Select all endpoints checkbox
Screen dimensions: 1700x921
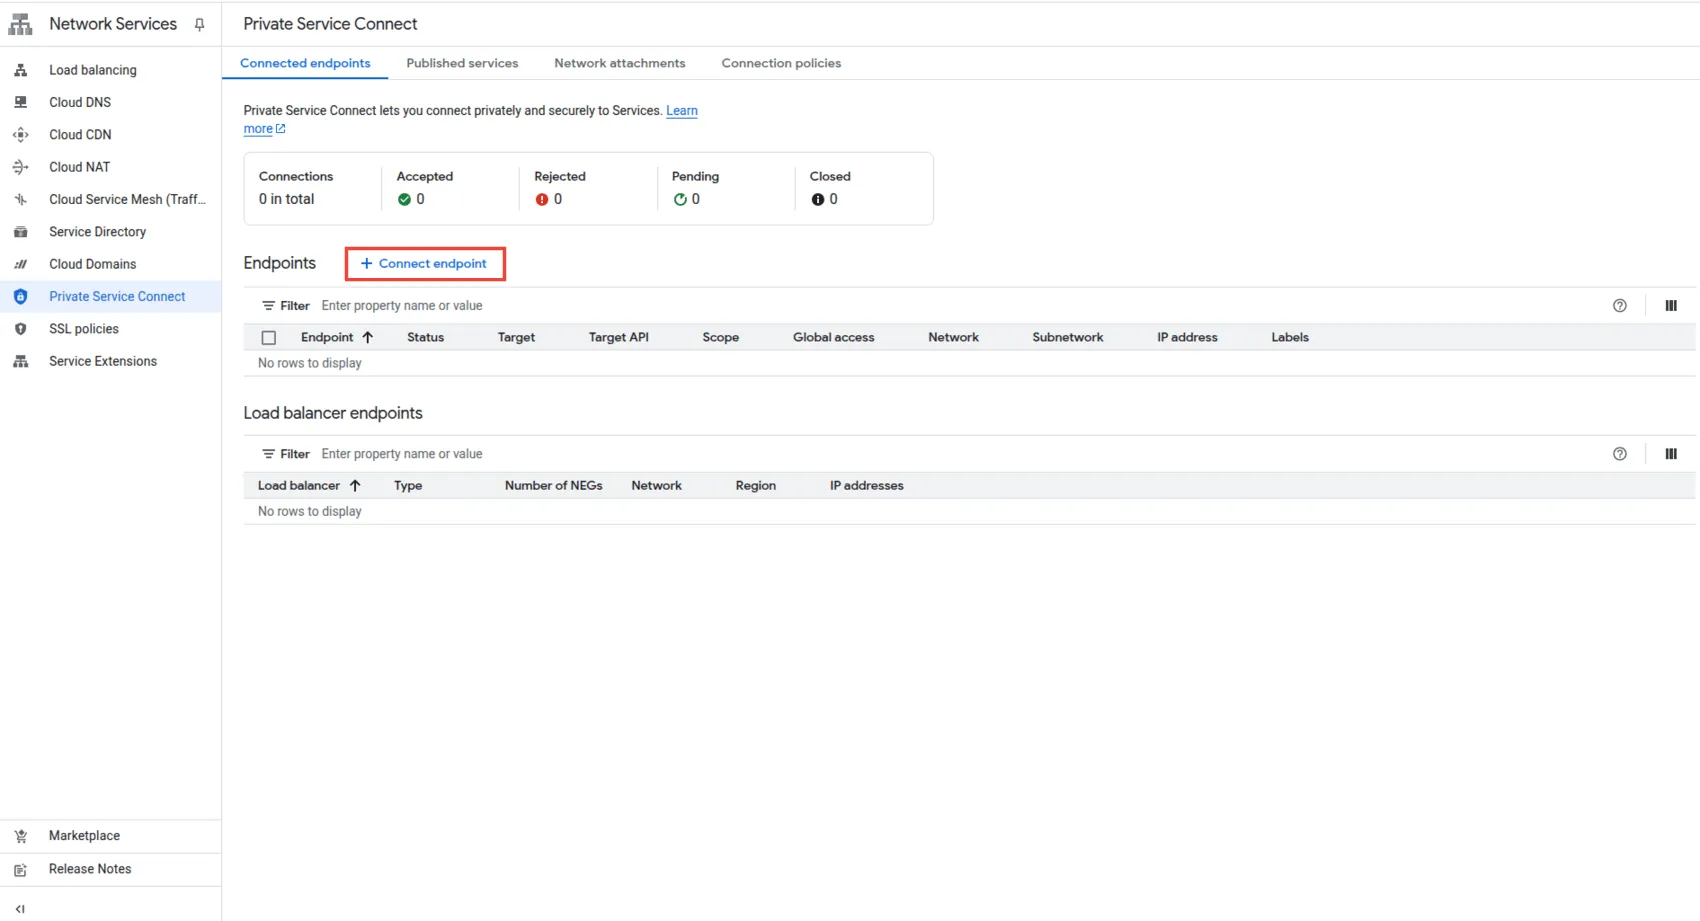click(x=269, y=338)
